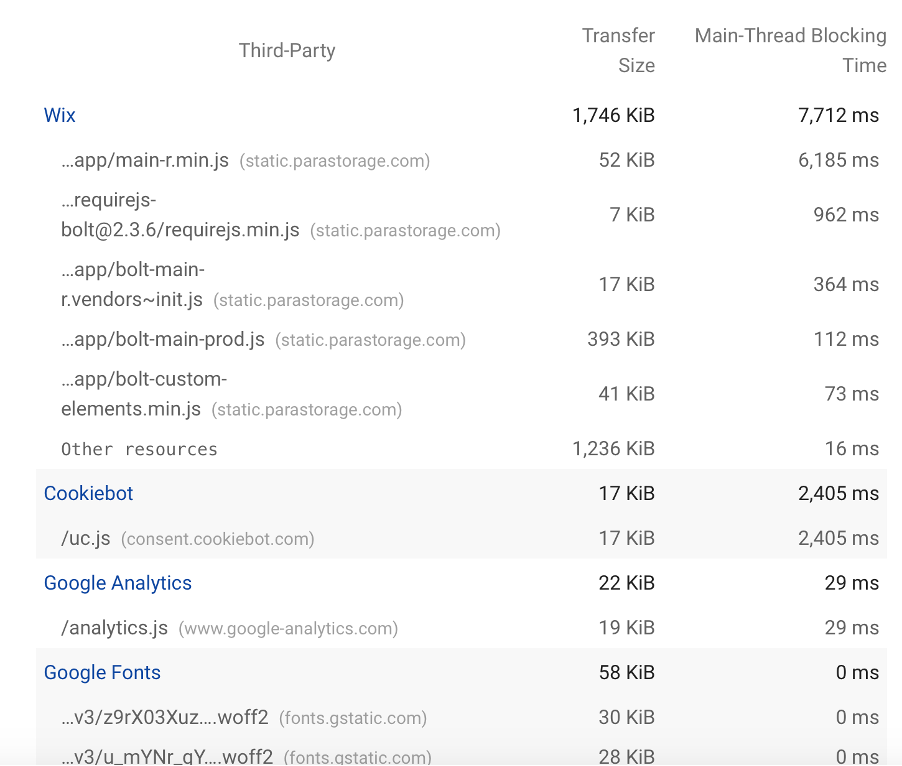Click Google Fonts 58 KiB size

click(x=626, y=672)
